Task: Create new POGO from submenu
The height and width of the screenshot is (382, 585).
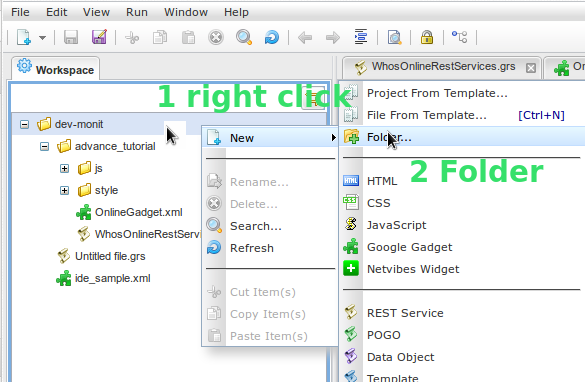Action: [x=463, y=335]
